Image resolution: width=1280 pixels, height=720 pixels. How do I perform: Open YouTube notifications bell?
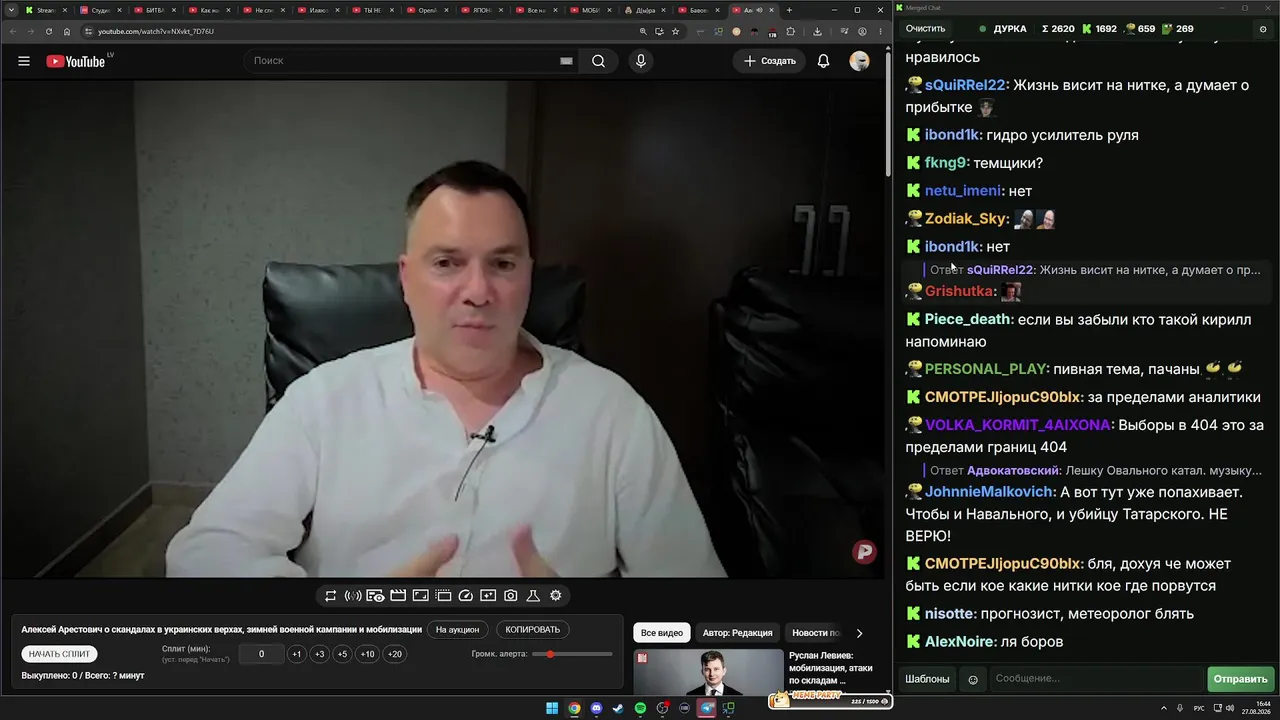(823, 61)
